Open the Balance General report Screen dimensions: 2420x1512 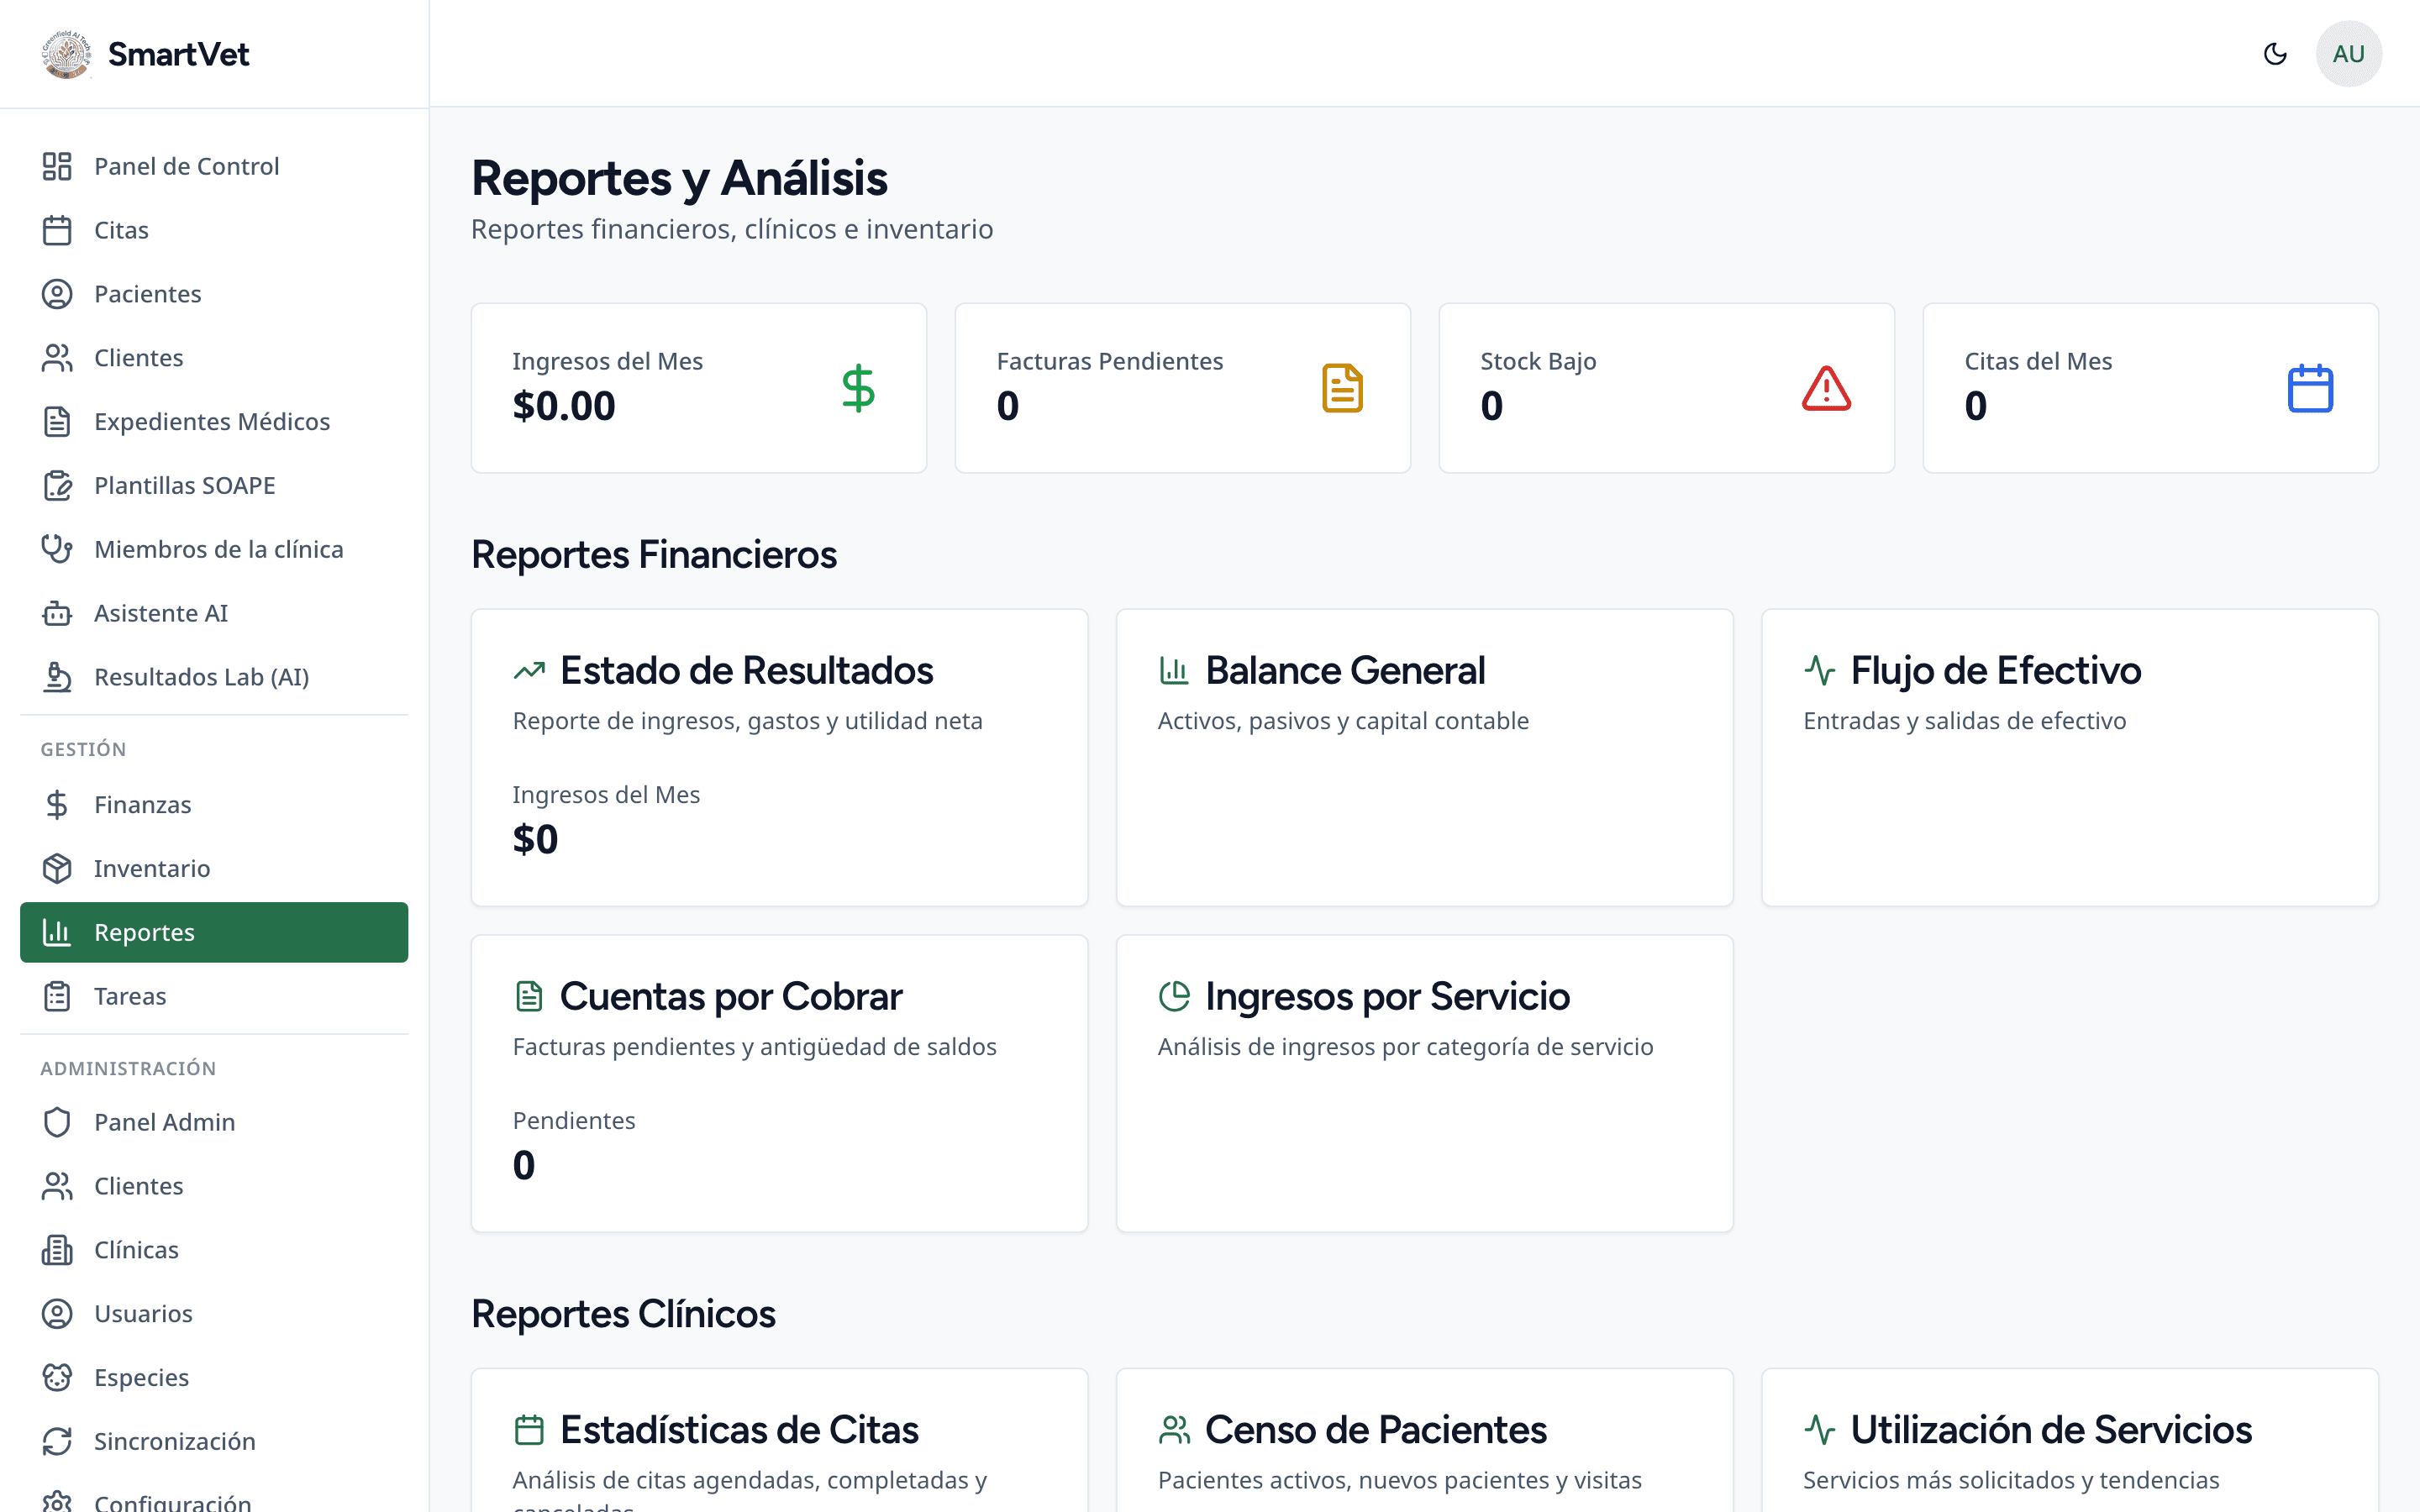tap(1424, 758)
